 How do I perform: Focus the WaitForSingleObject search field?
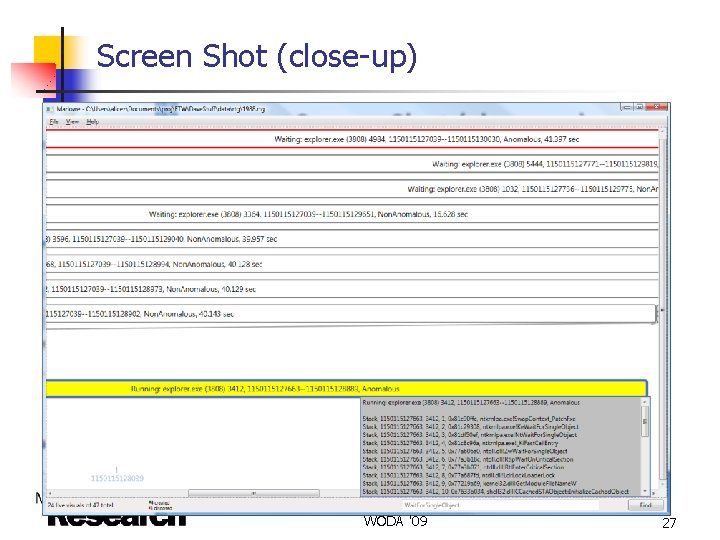pos(500,505)
